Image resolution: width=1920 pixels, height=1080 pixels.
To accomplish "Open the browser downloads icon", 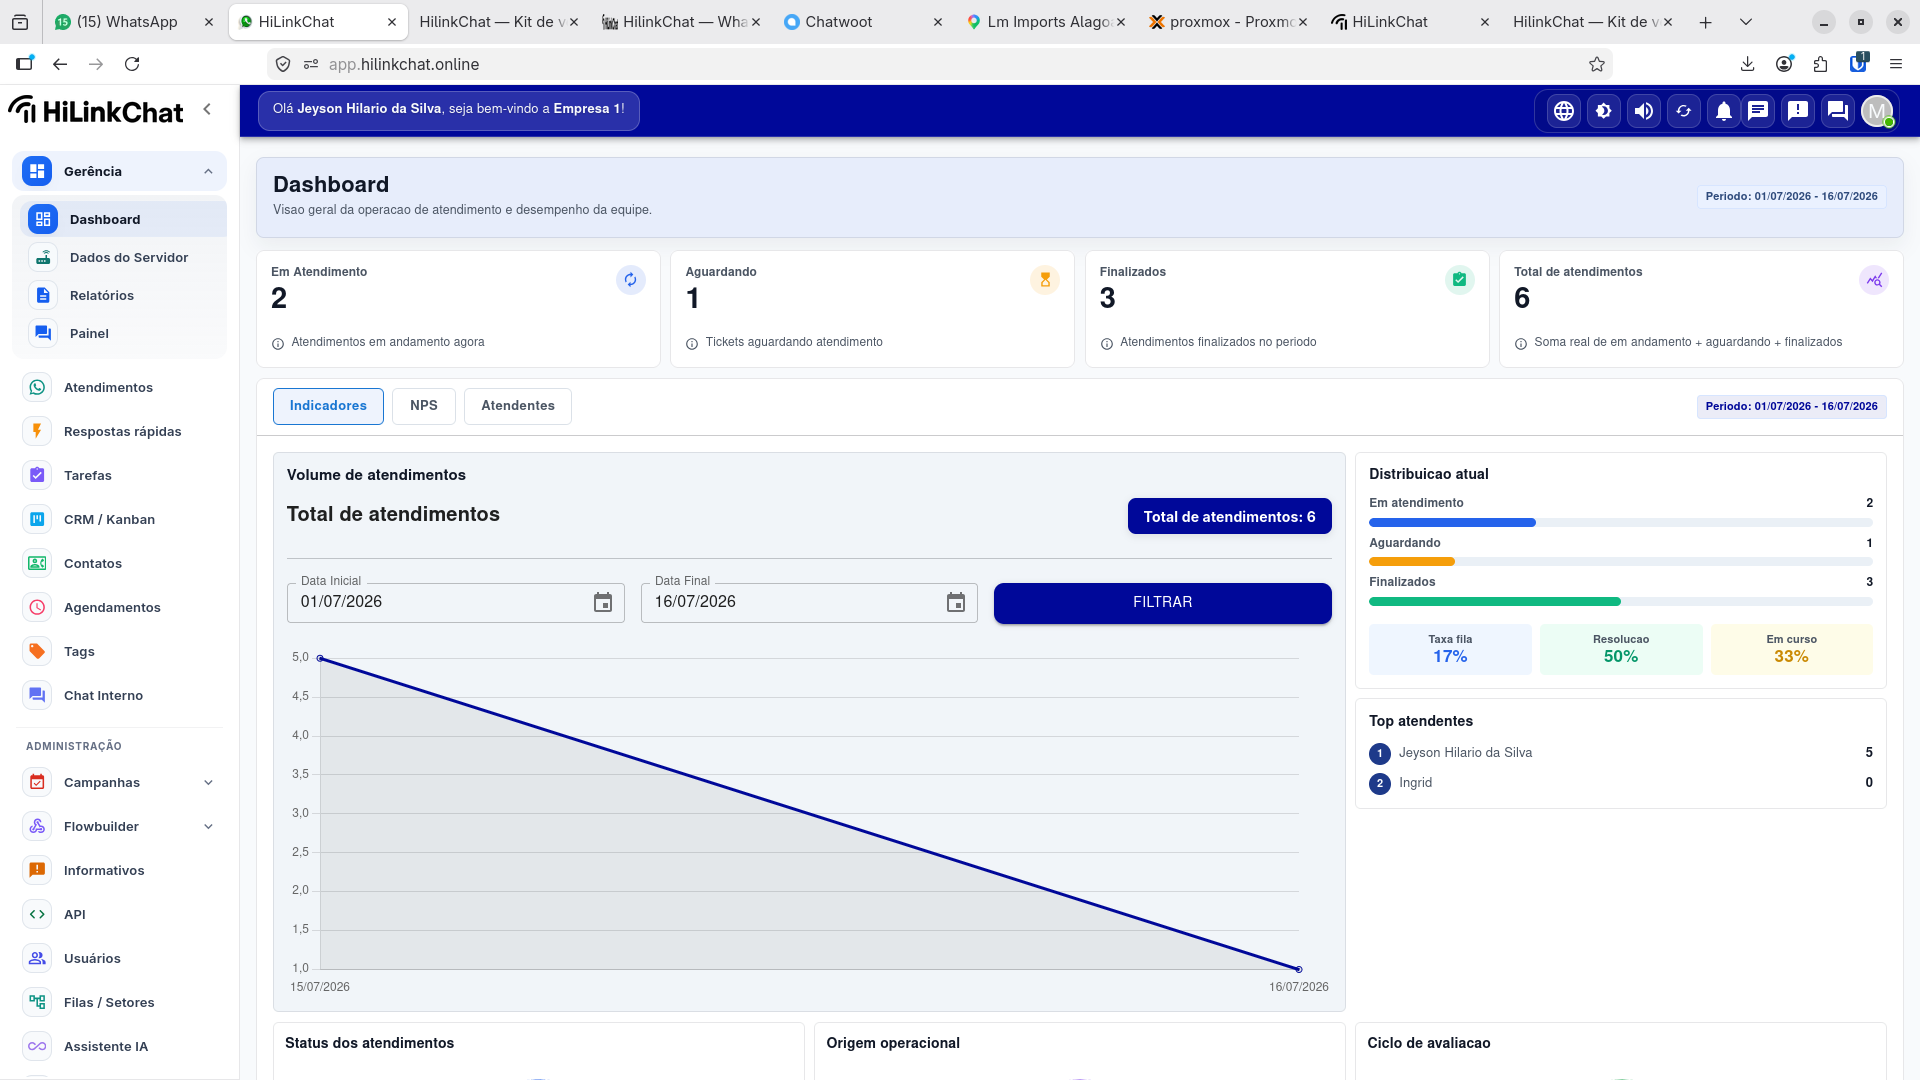I will (1748, 64).
